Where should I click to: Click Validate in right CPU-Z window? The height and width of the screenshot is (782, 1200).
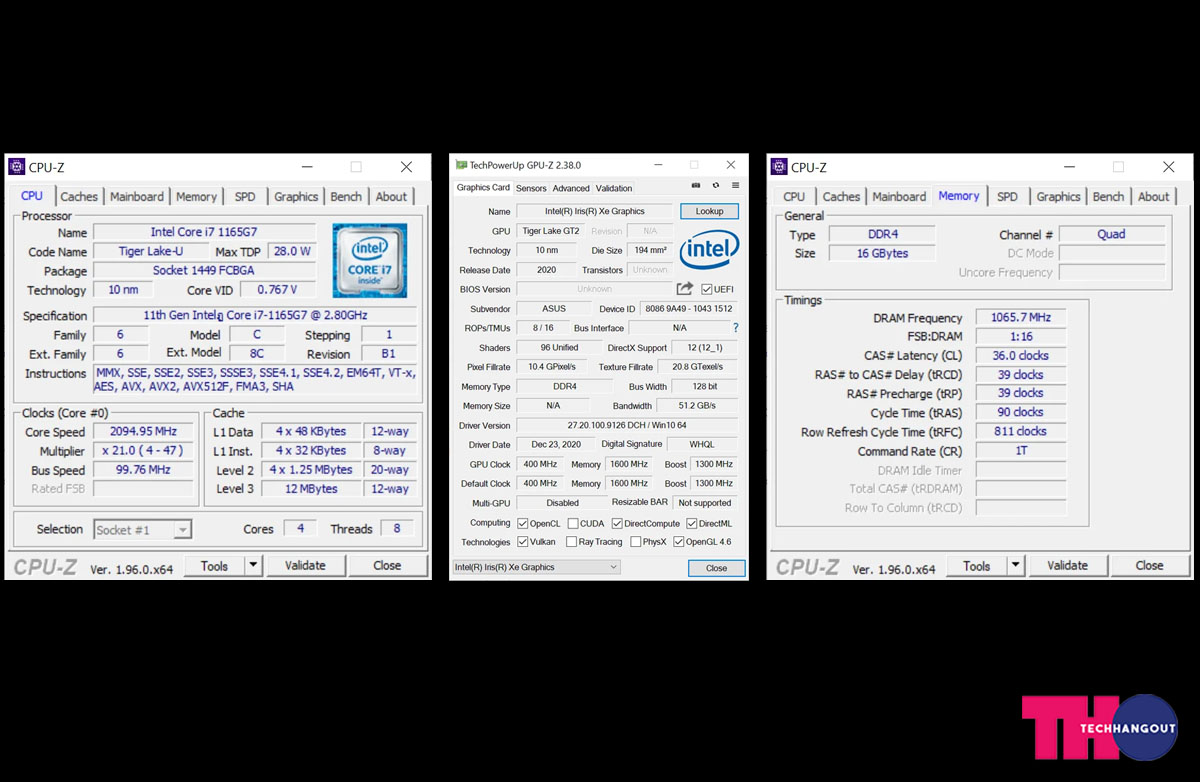pyautogui.click(x=1067, y=566)
